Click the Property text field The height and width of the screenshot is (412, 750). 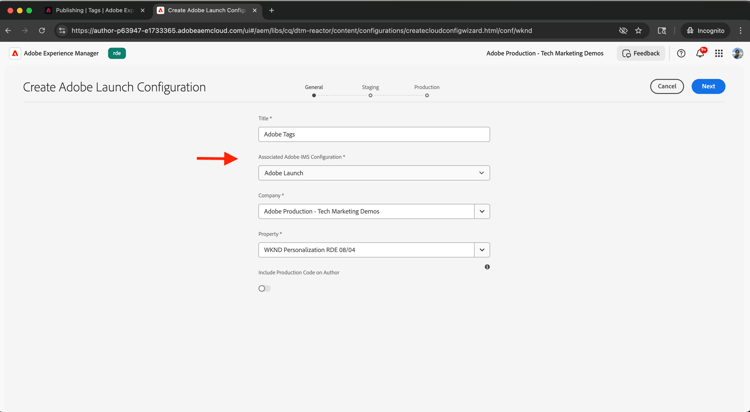366,250
